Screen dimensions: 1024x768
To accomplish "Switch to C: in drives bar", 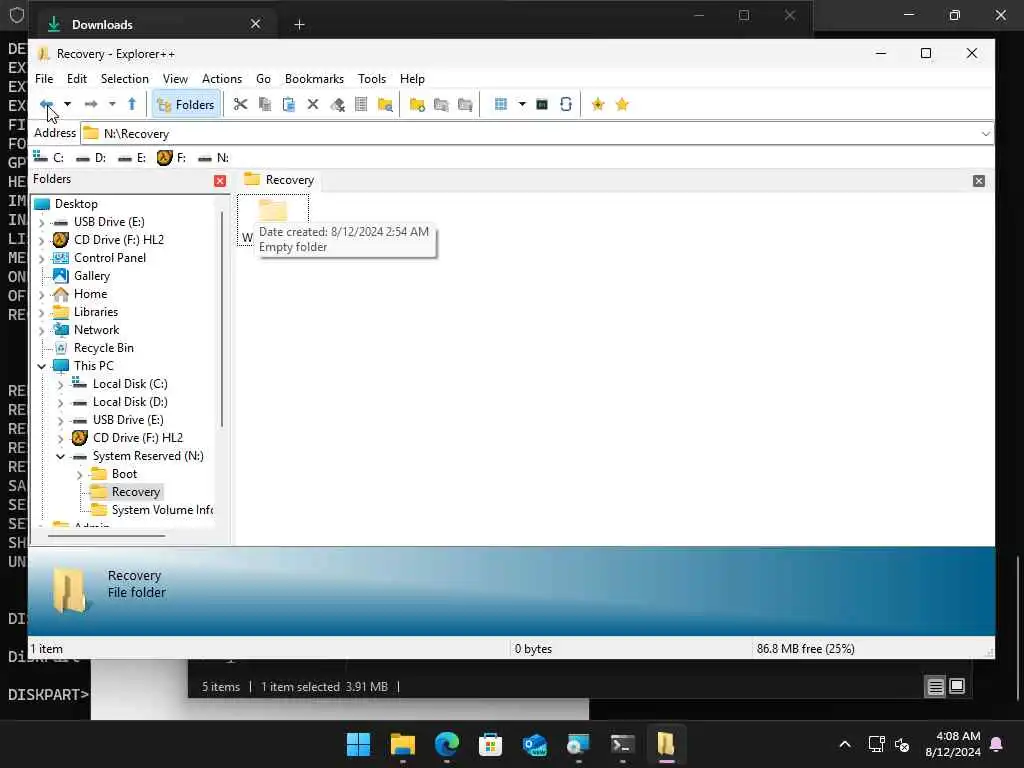I will [49, 157].
